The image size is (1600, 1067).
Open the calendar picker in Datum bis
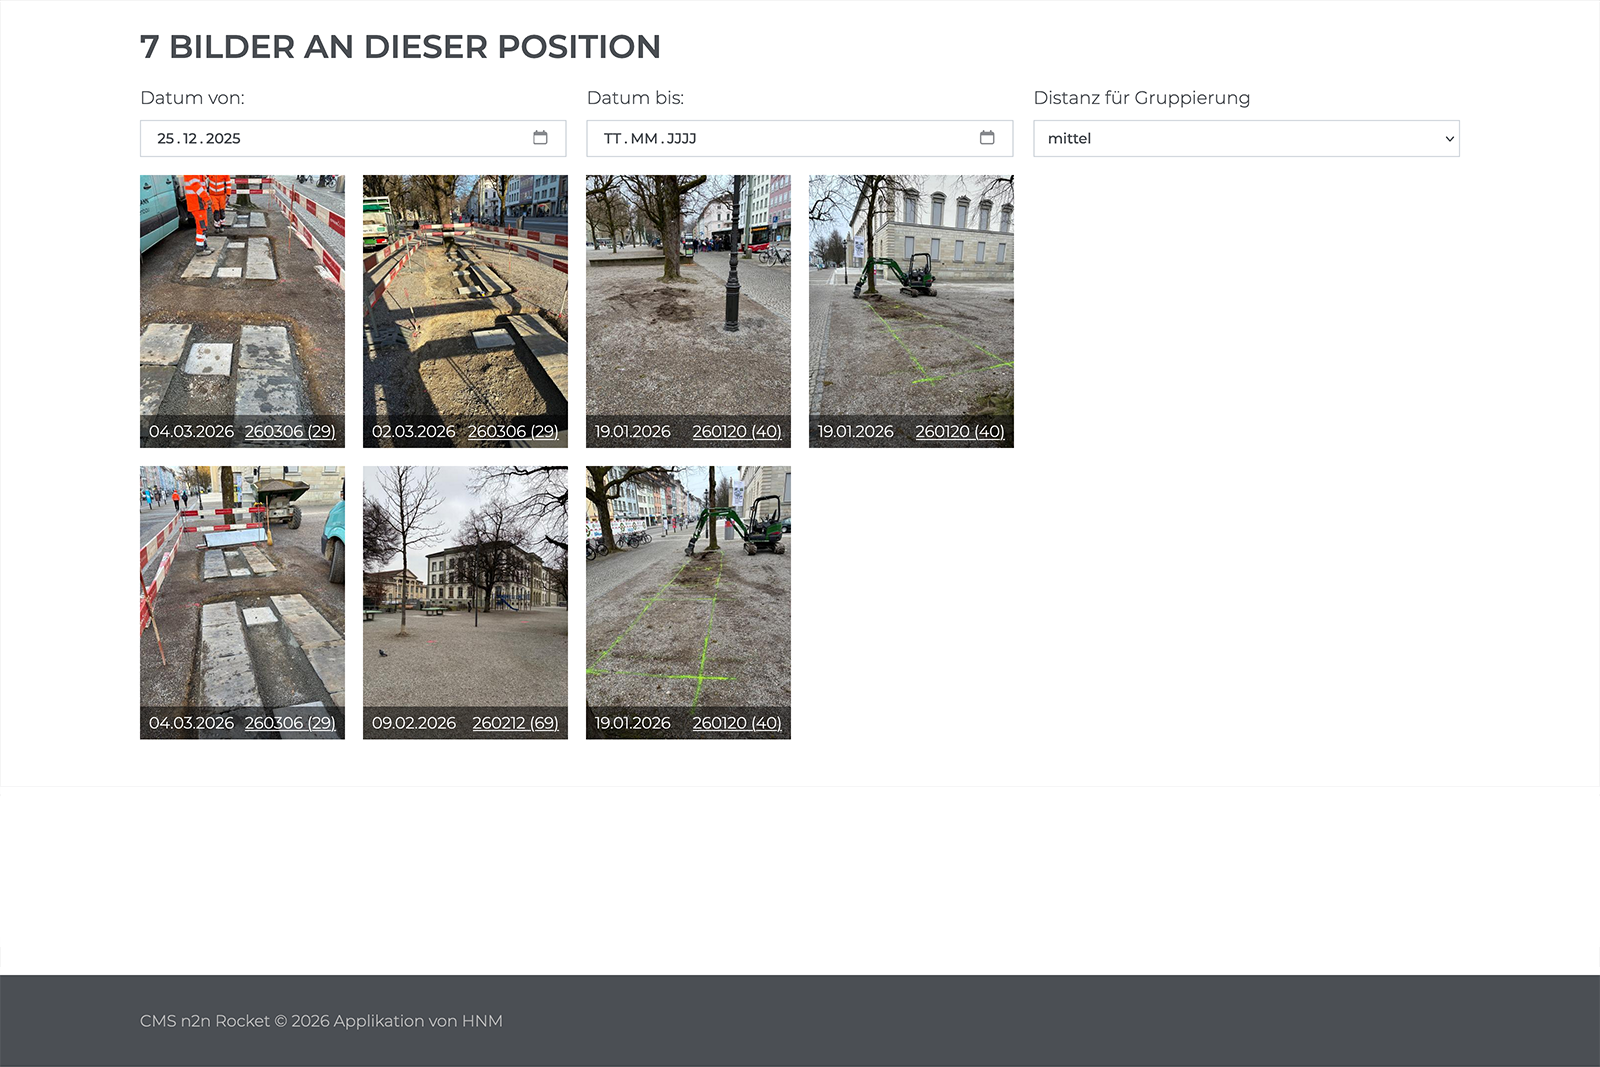pos(987,138)
